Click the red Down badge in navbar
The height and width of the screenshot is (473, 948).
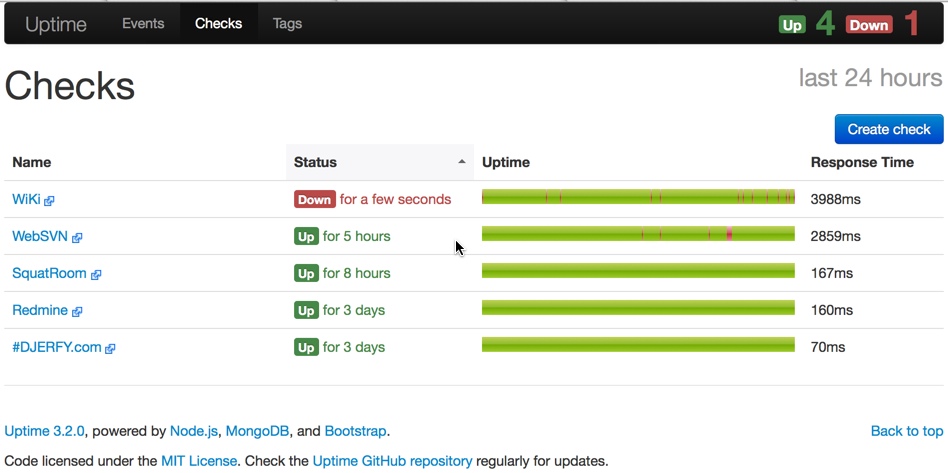(x=869, y=25)
